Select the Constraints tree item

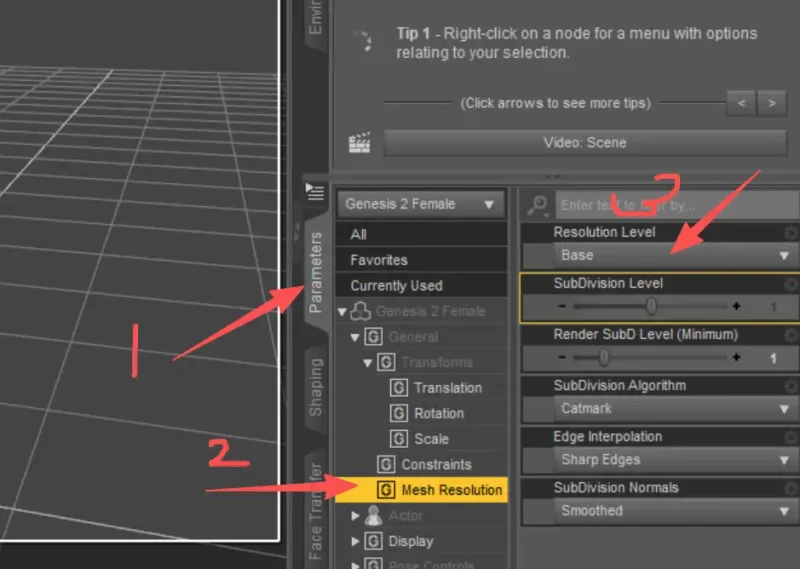436,464
